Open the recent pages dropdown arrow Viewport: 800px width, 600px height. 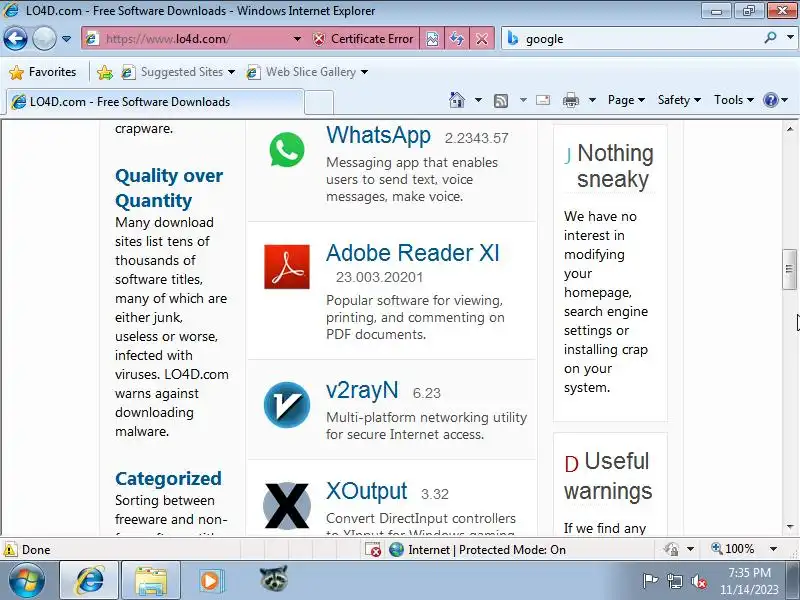(66, 39)
